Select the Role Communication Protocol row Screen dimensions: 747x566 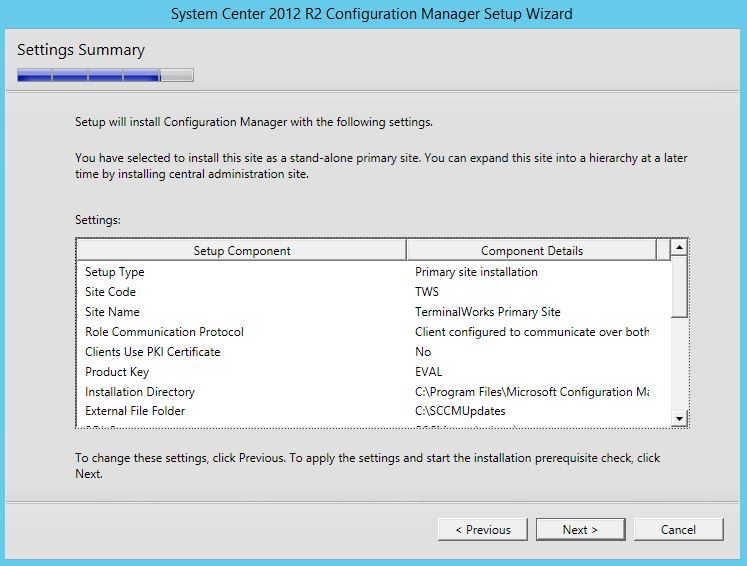373,332
